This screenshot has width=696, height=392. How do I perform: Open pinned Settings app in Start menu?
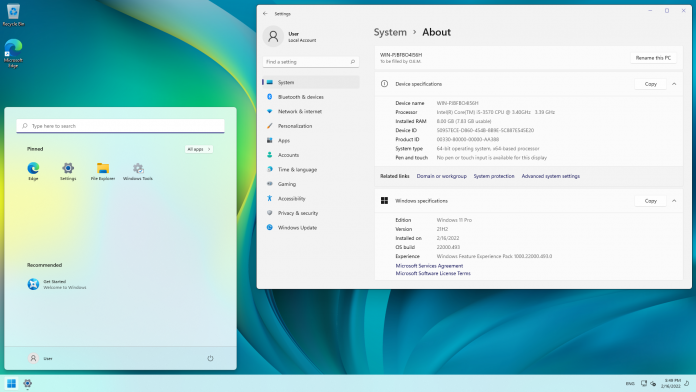[68, 171]
